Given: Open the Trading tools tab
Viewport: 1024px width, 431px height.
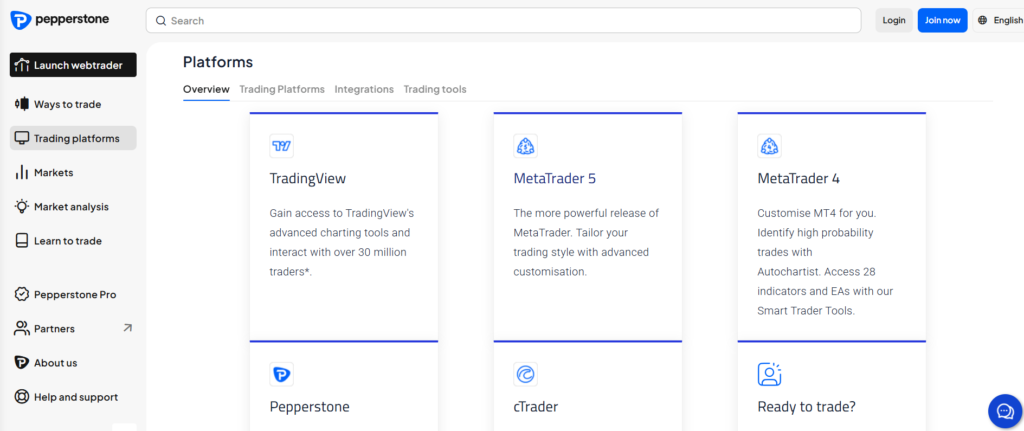Looking at the screenshot, I should (435, 89).
